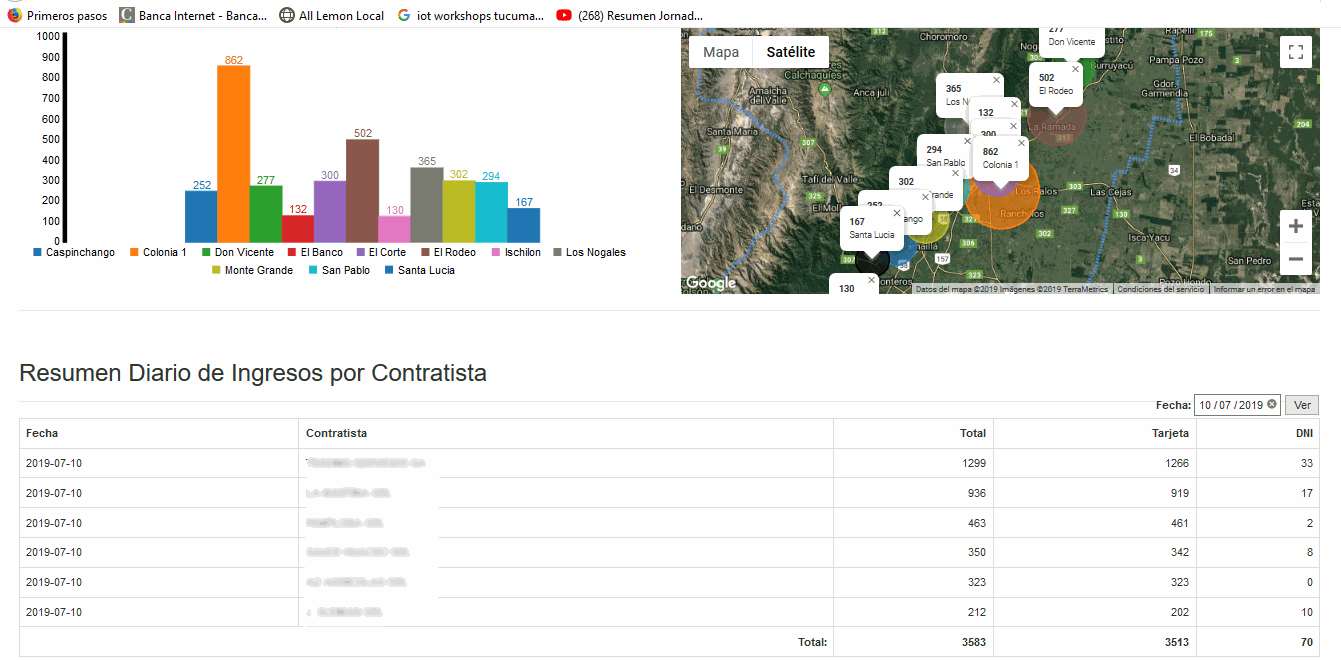Viewport: 1341px width, 660px height.
Task: Clear the selected date using the circular X icon
Action: coord(1271,404)
